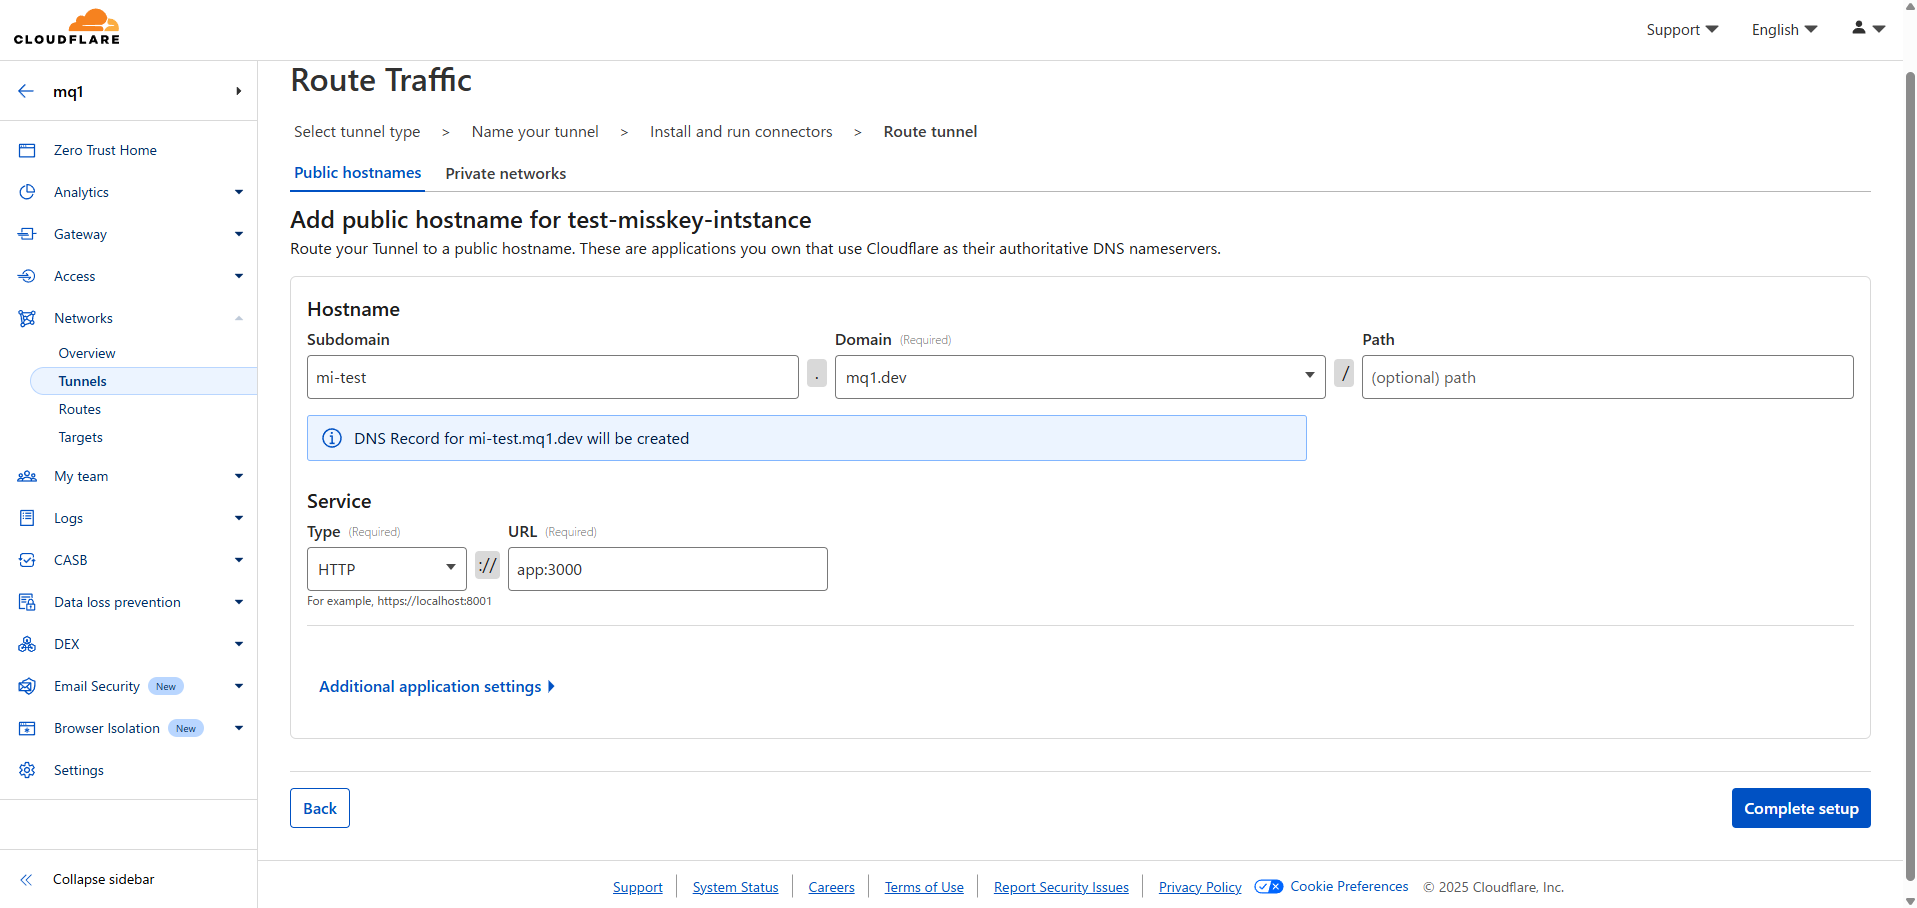This screenshot has height=908, width=1917.
Task: Click the Select tunnel type breadcrumb step
Action: [357, 132]
